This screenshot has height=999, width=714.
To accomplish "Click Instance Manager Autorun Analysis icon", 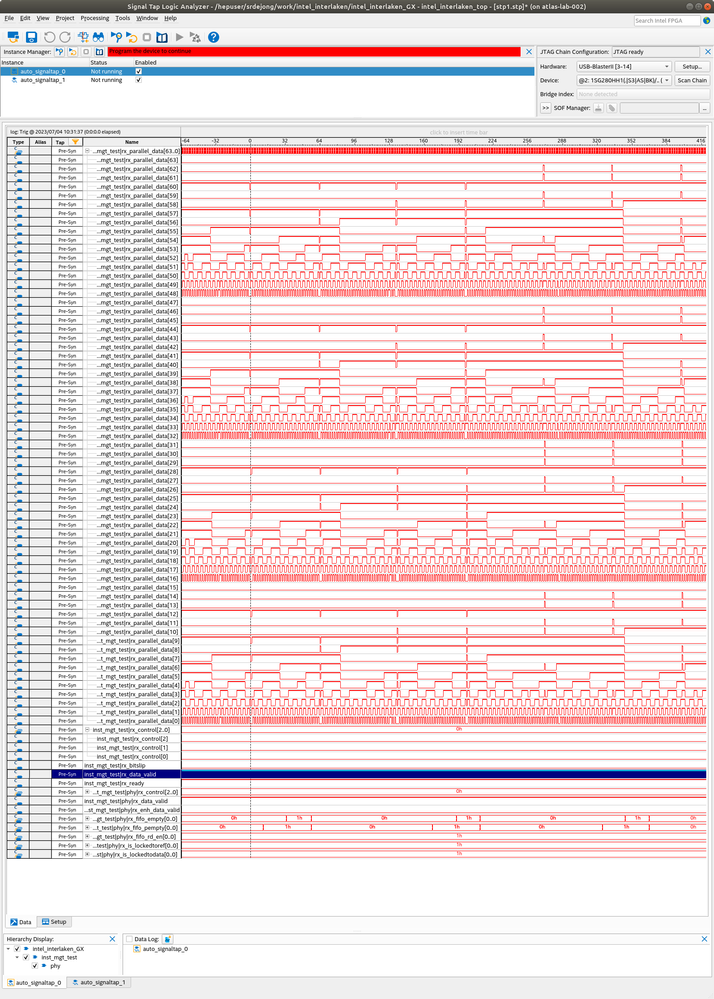I will tap(73, 52).
